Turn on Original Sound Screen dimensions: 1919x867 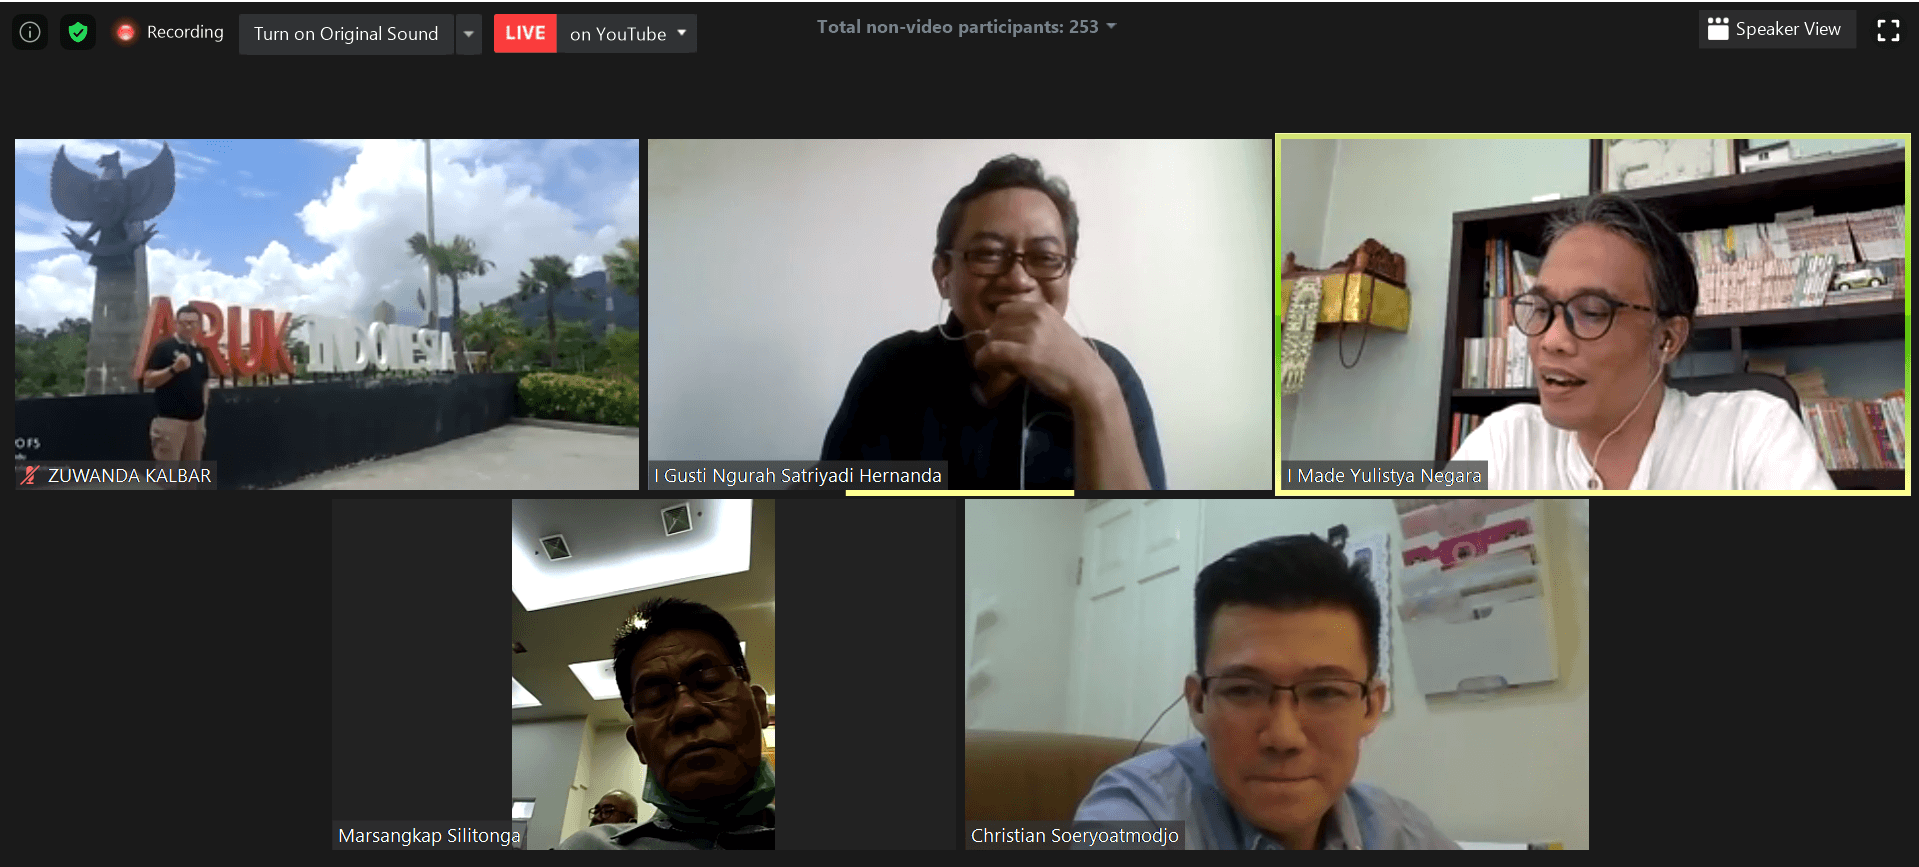[346, 34]
